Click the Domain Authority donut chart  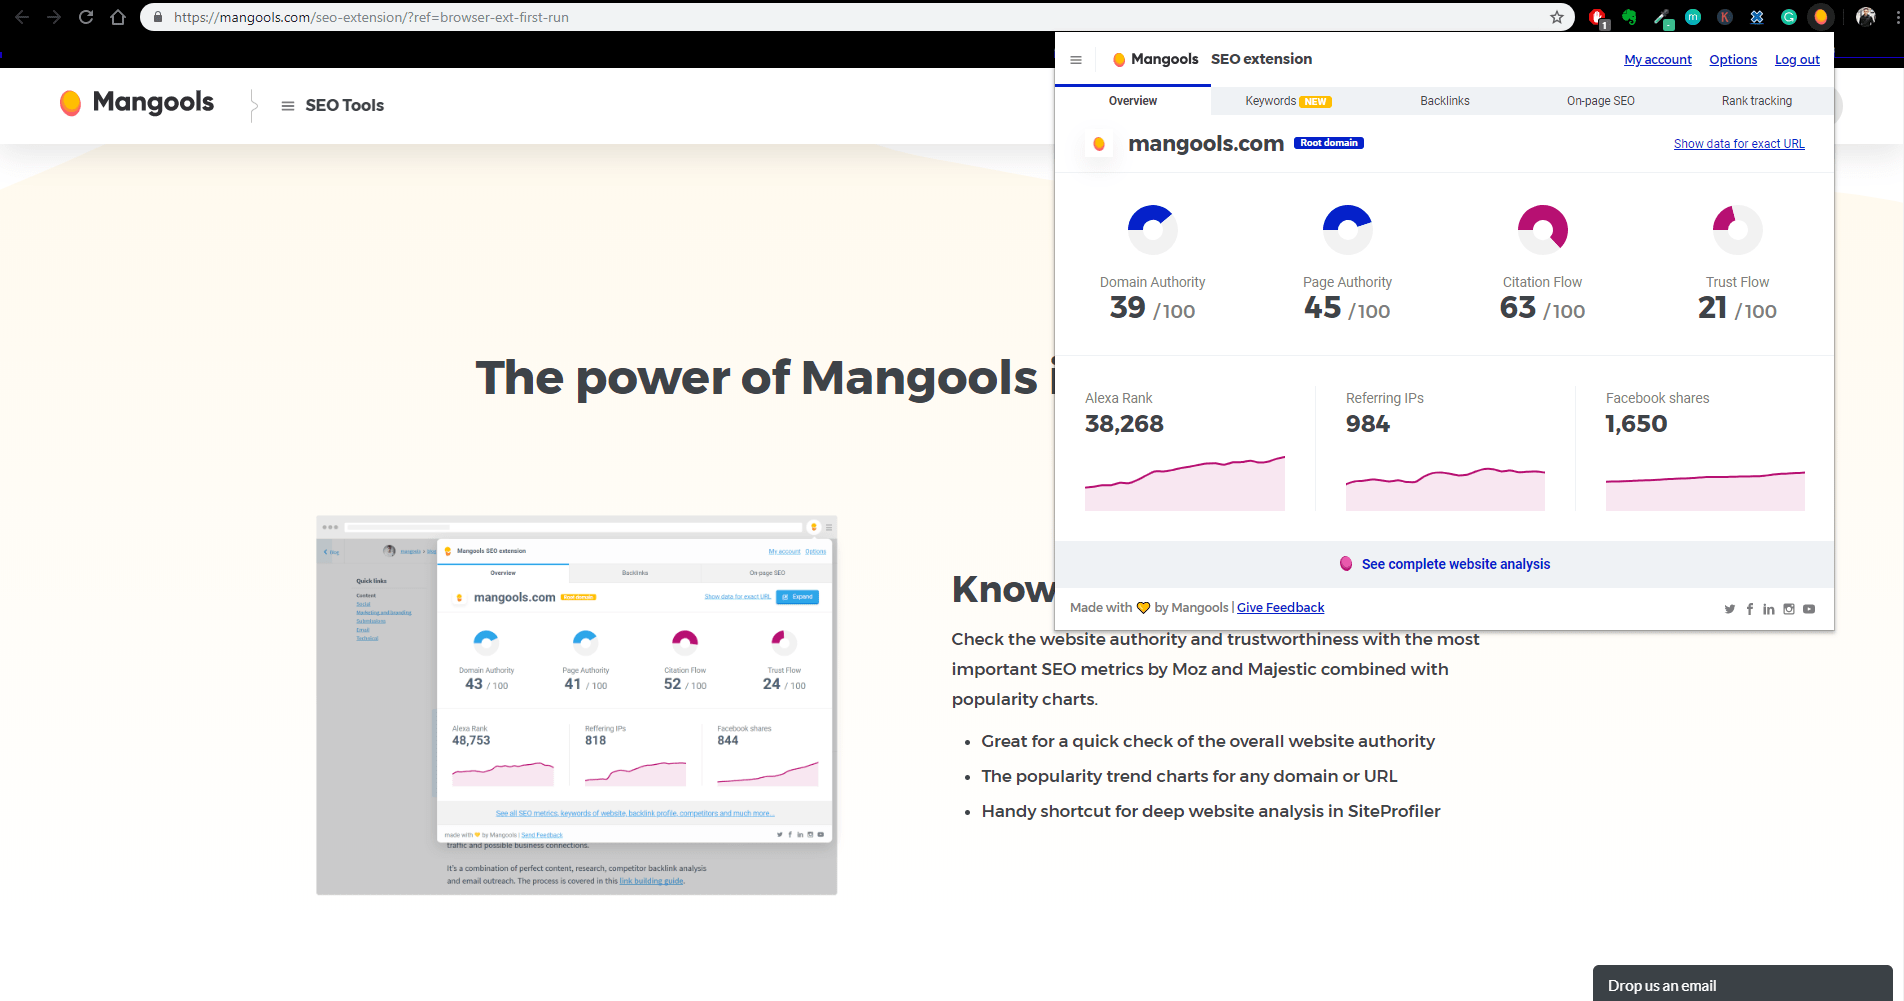(x=1153, y=230)
